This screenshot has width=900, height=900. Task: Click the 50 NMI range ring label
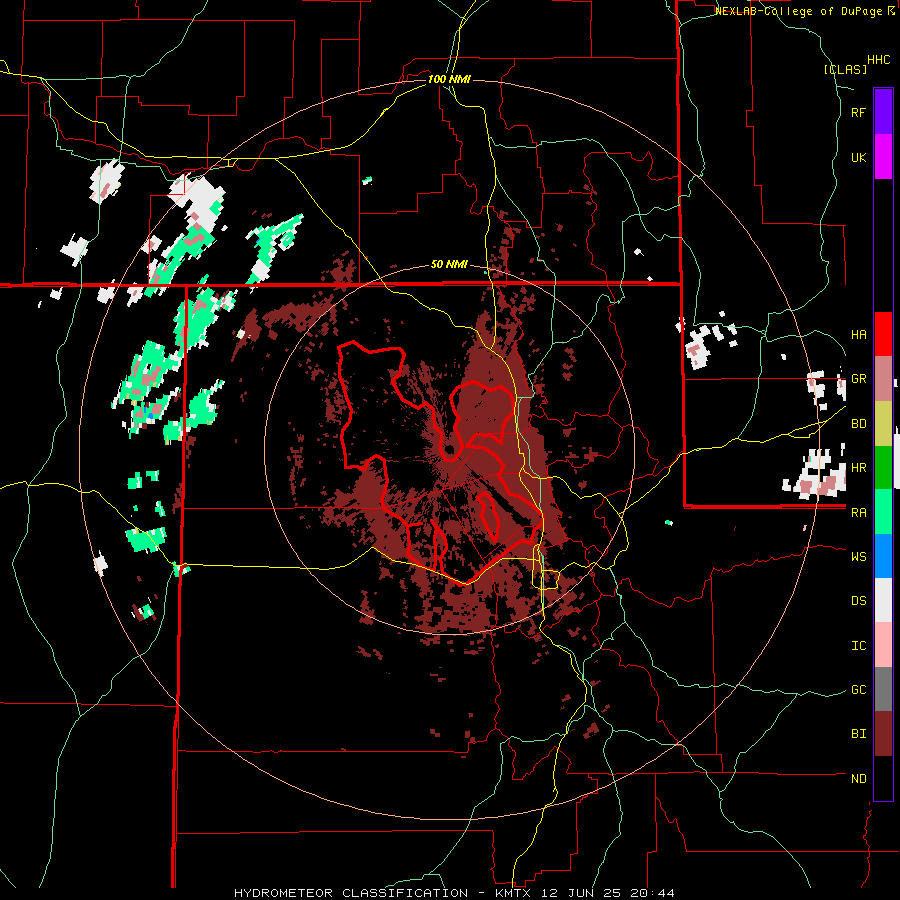tap(449, 265)
